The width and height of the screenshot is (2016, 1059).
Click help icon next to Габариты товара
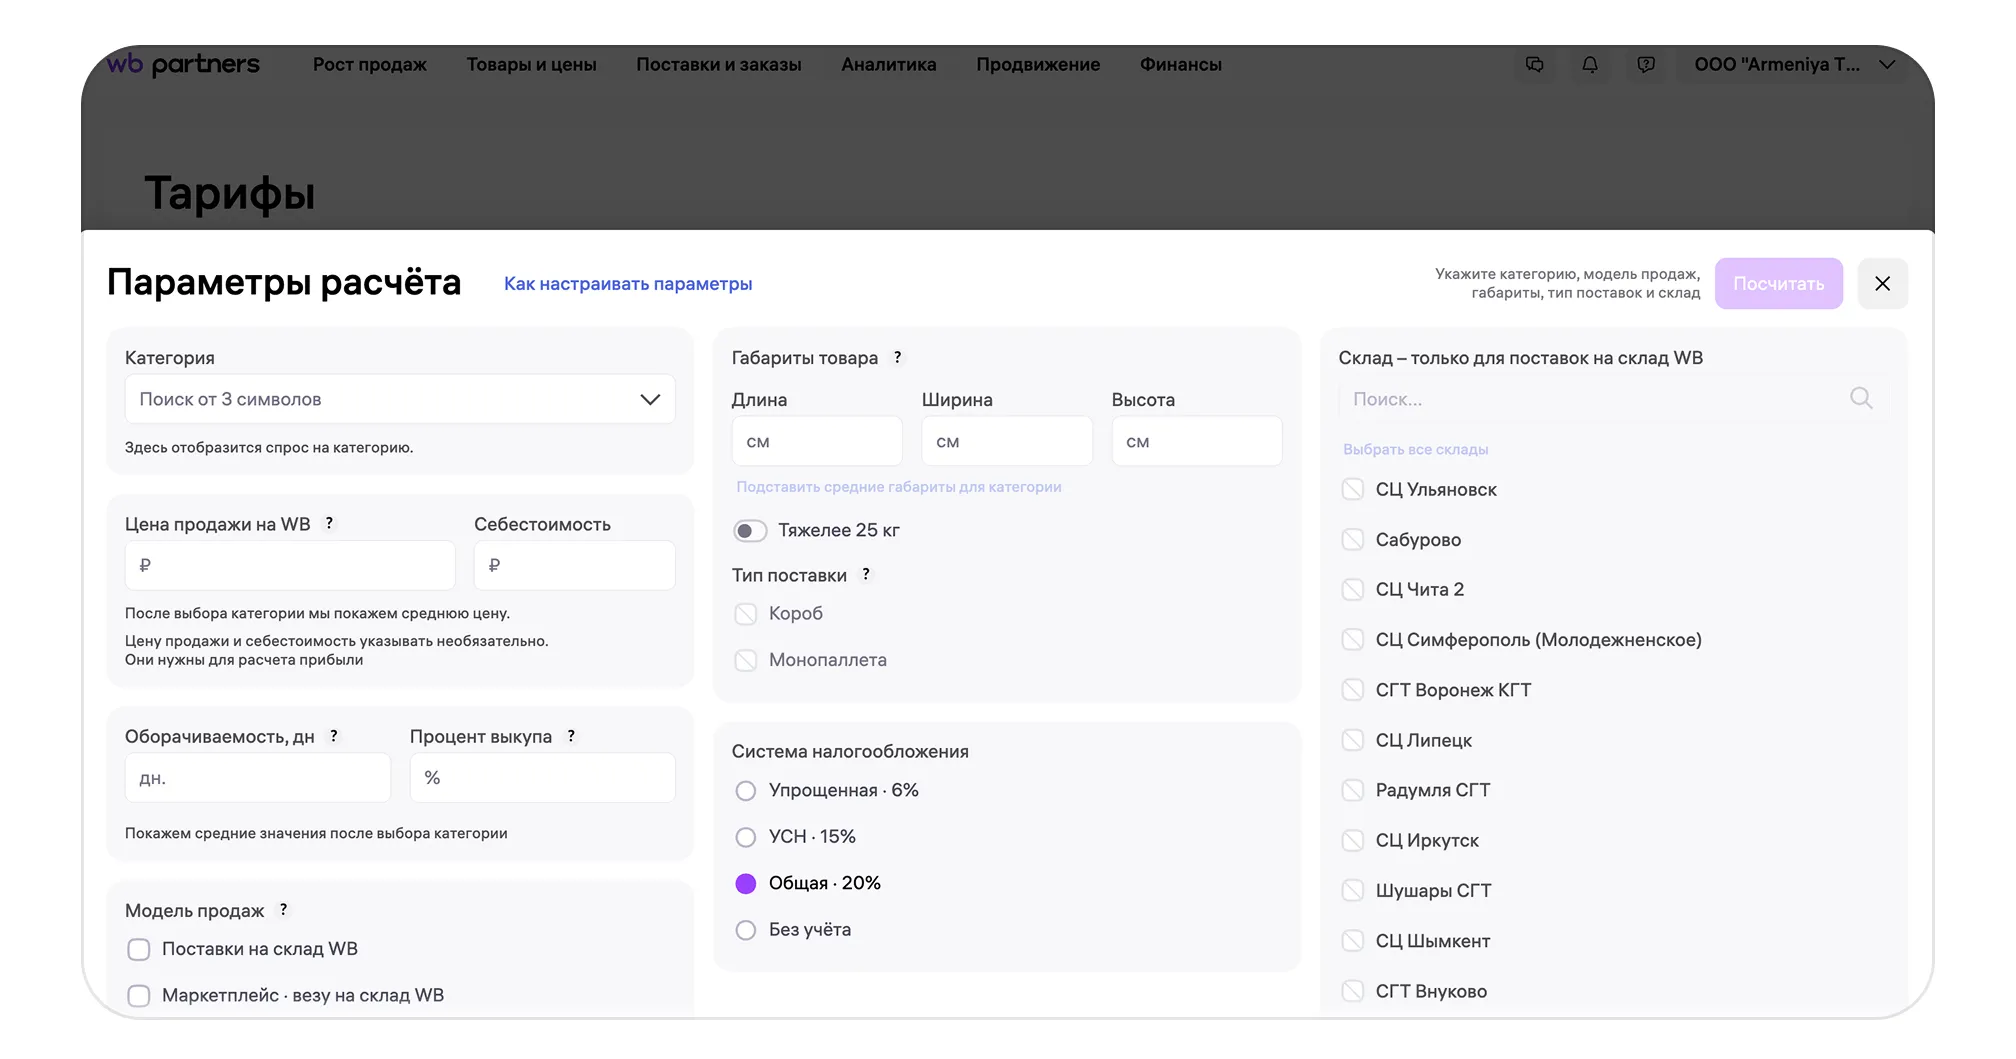pyautogui.click(x=898, y=358)
